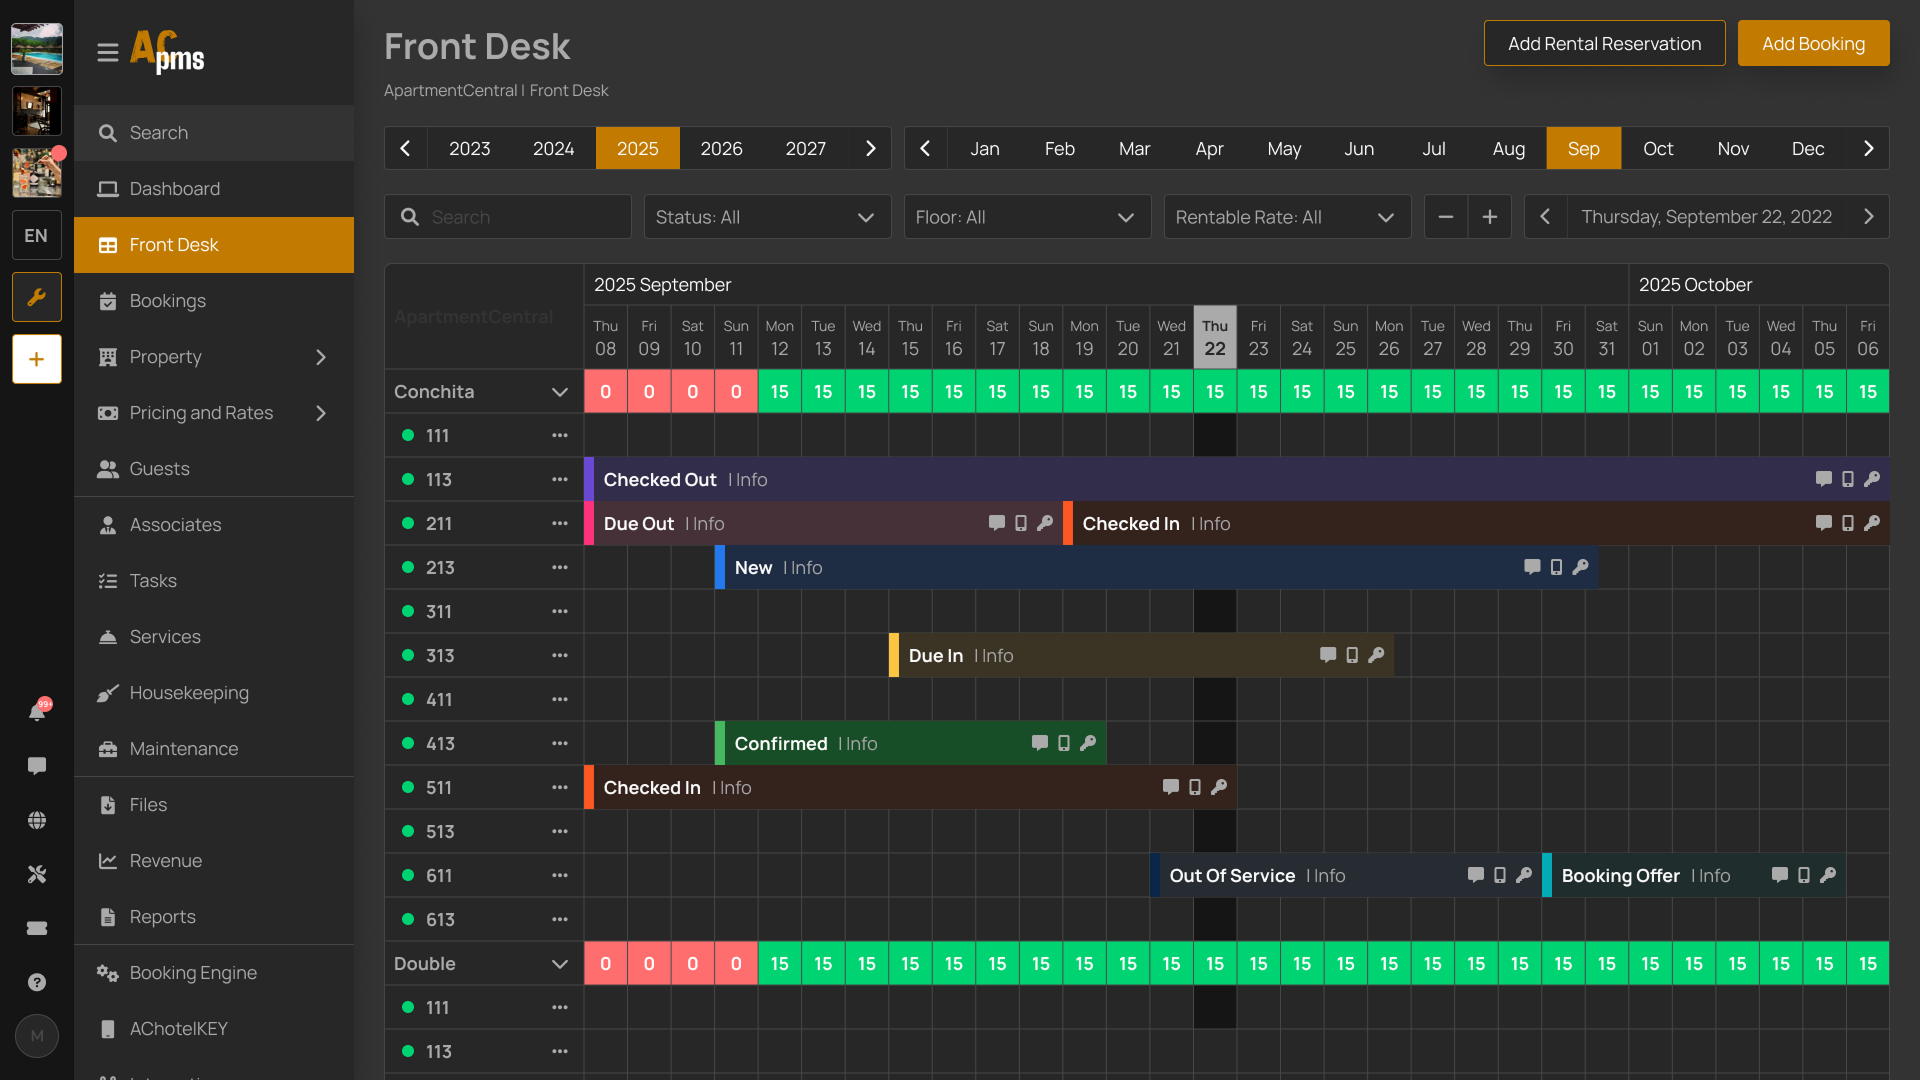Click the Add Booking button
Screen dimensions: 1920x1080
(1813, 43)
